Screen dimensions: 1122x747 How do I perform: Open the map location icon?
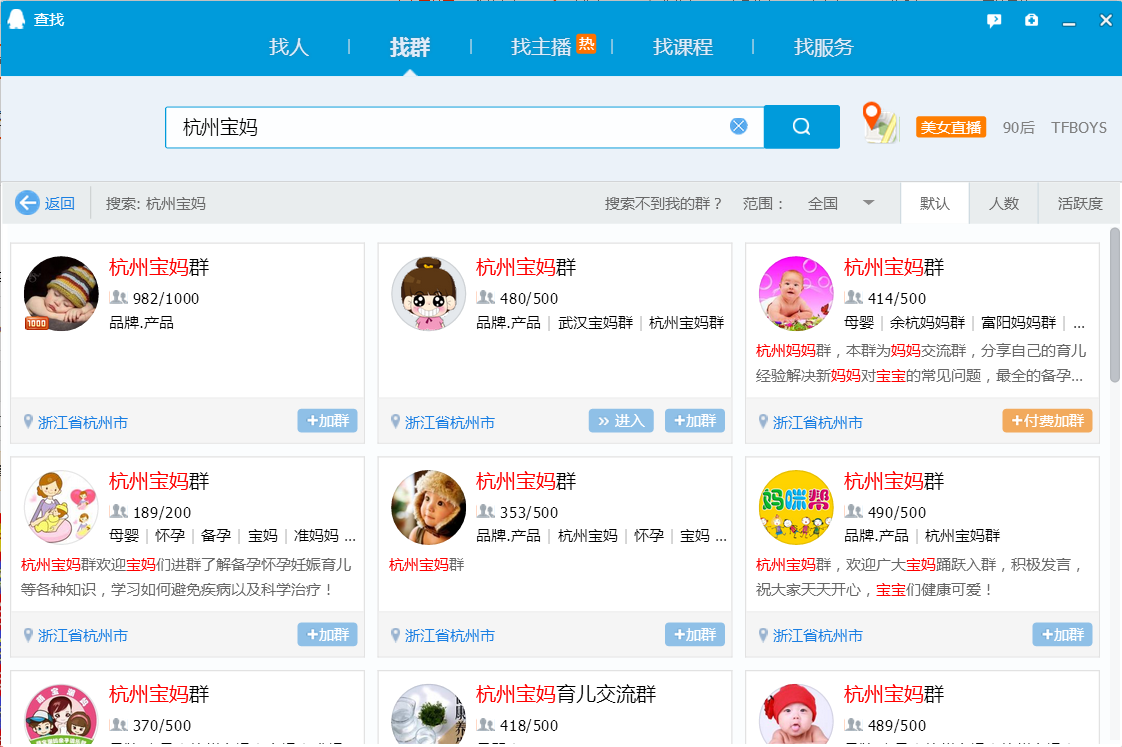tap(879, 123)
